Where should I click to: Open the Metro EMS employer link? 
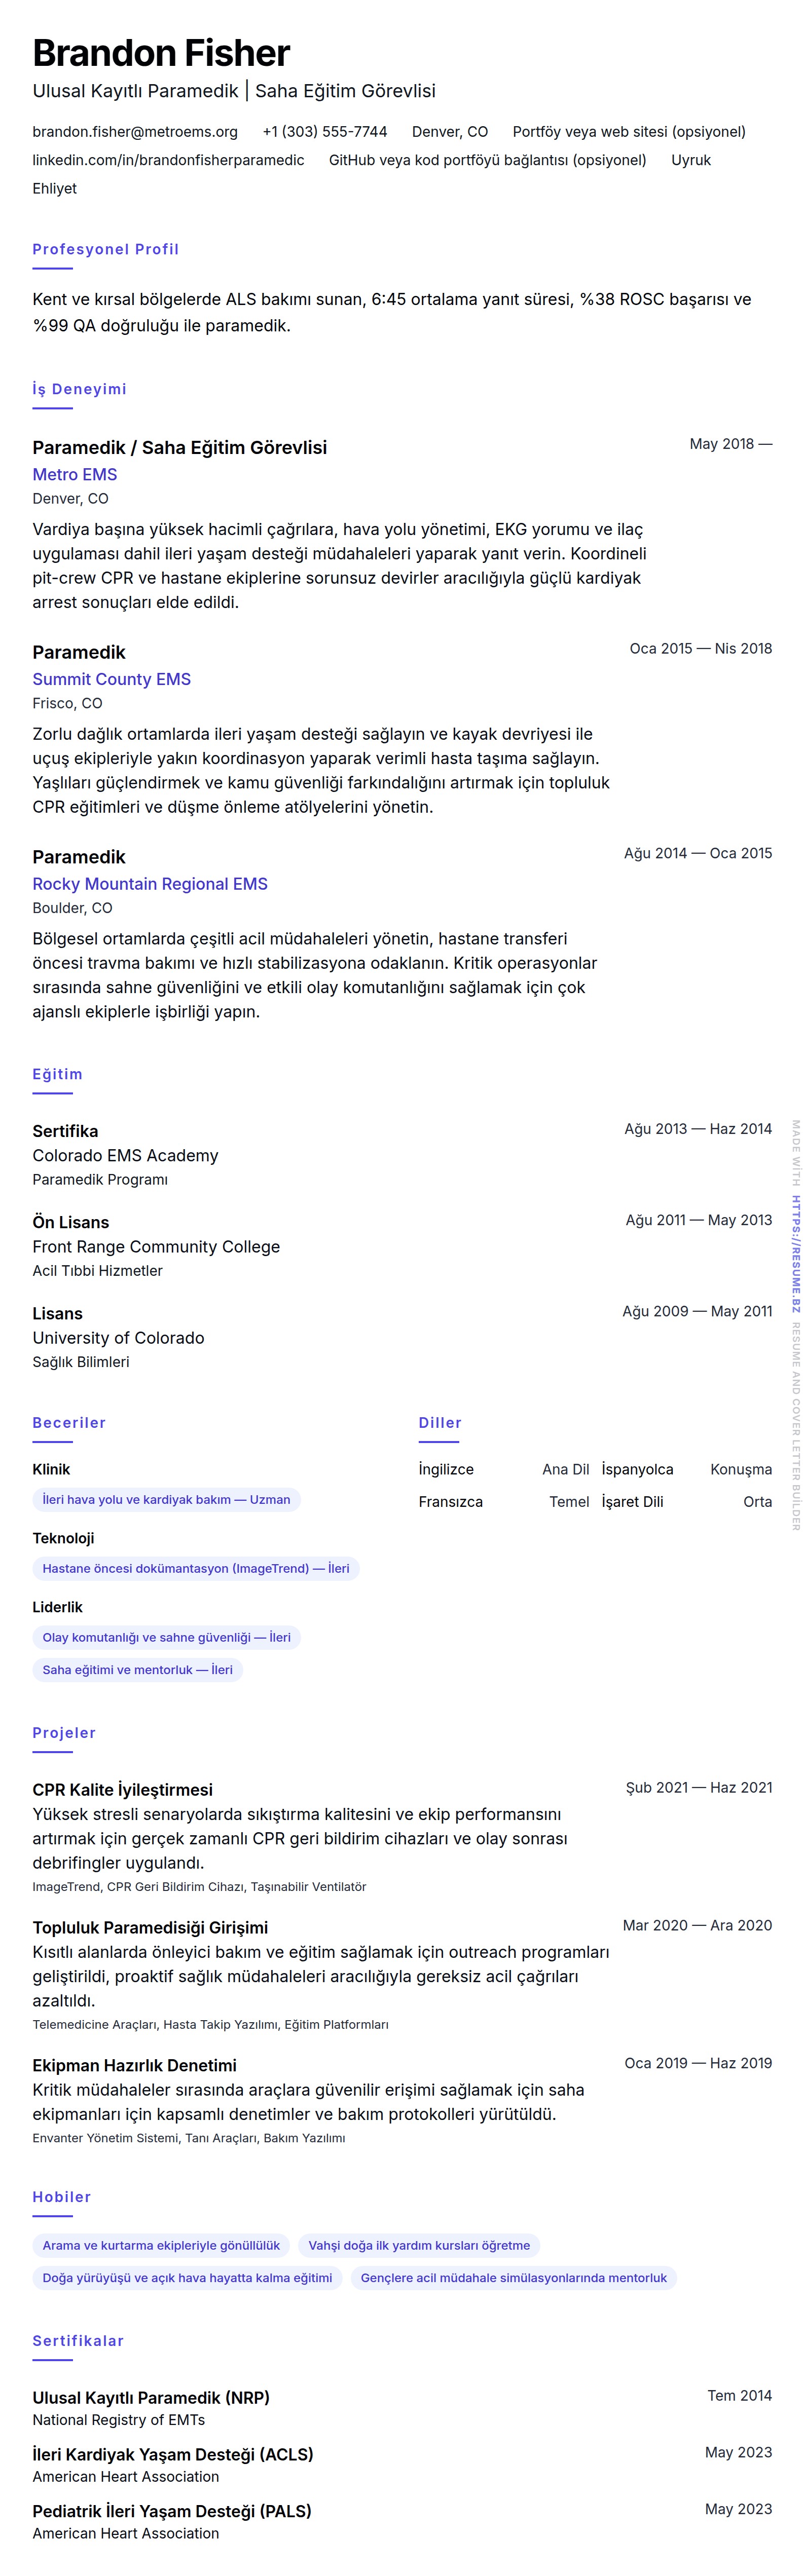point(75,475)
